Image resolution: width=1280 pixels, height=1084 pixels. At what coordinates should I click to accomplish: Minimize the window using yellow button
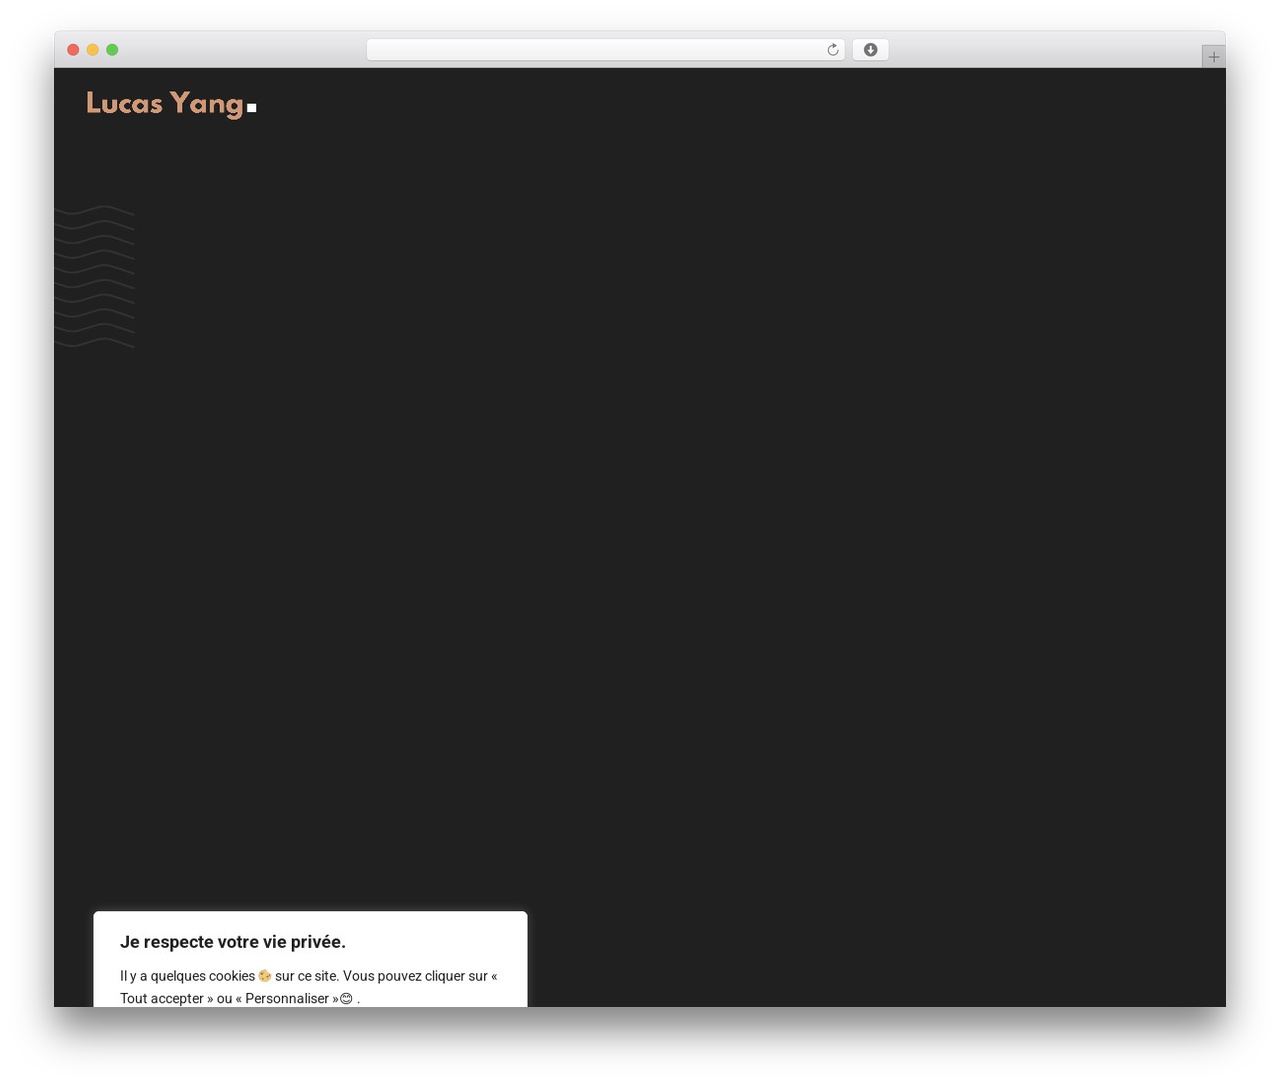point(93,50)
